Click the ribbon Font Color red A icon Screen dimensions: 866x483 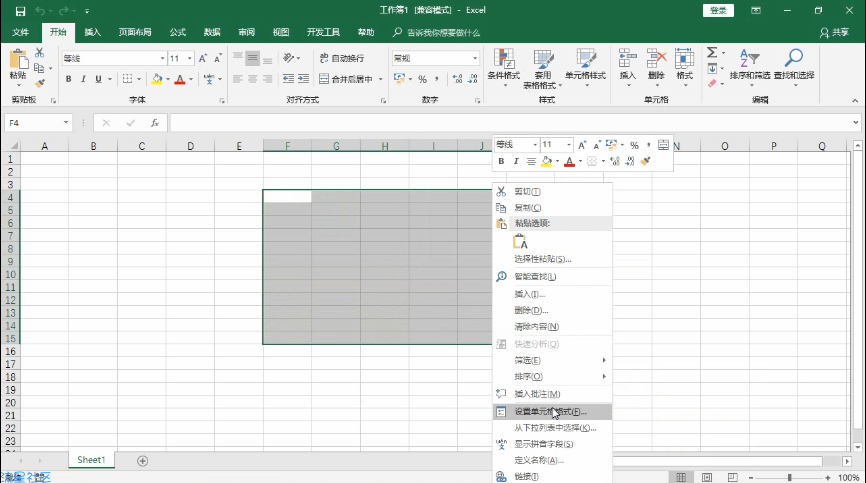[179, 79]
